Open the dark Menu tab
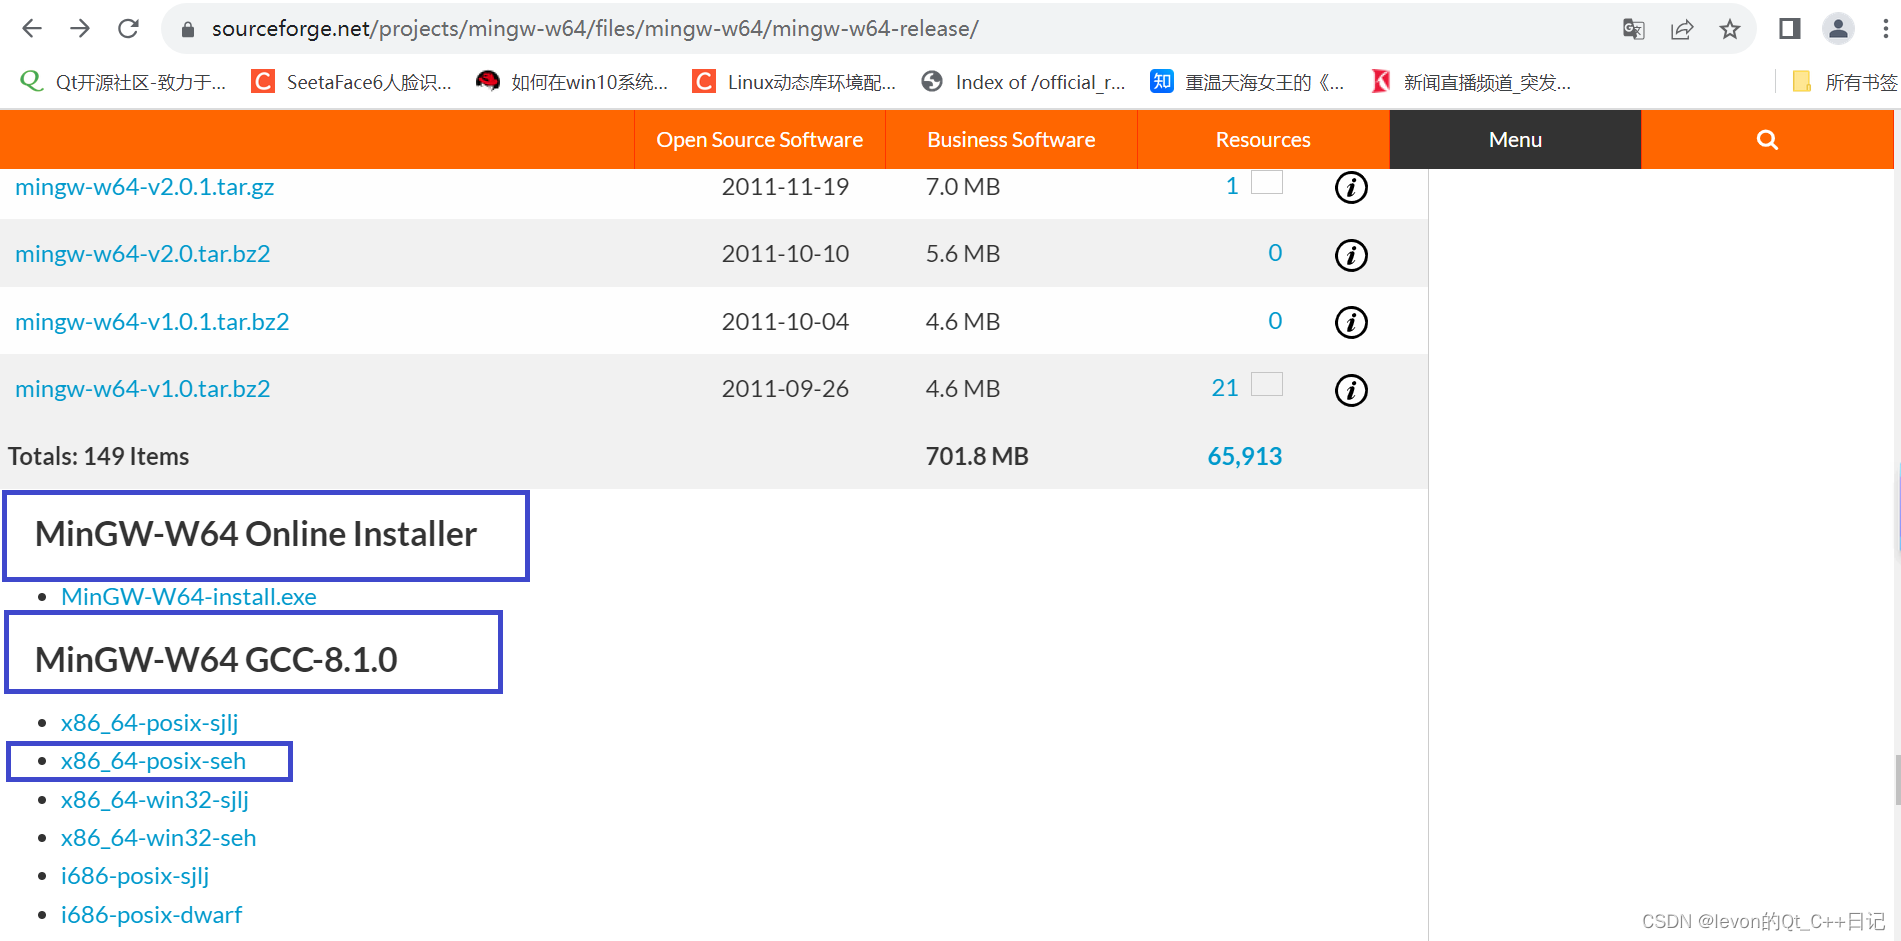The image size is (1901, 941). pos(1515,140)
